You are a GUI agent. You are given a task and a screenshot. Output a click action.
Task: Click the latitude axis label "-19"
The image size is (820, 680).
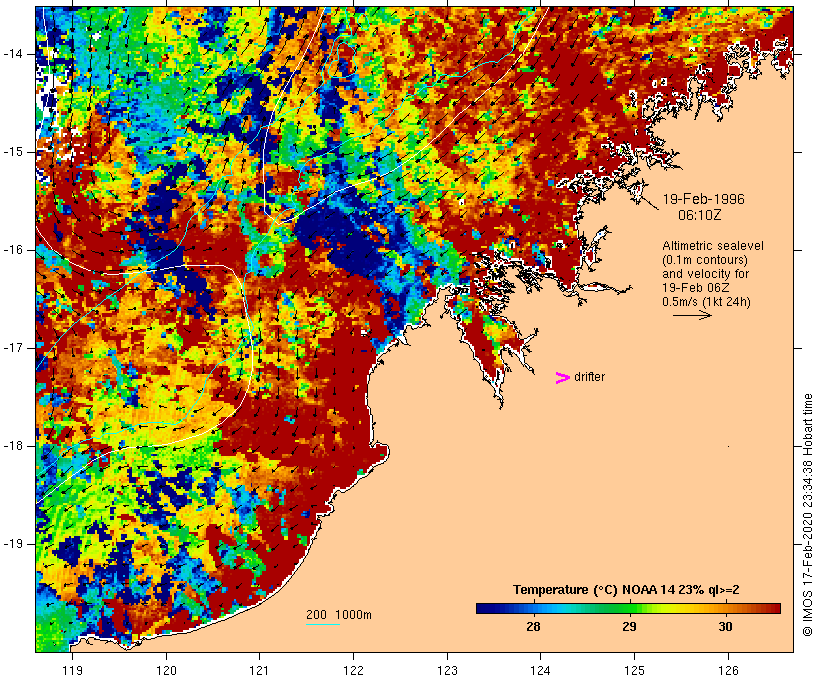coord(12,544)
